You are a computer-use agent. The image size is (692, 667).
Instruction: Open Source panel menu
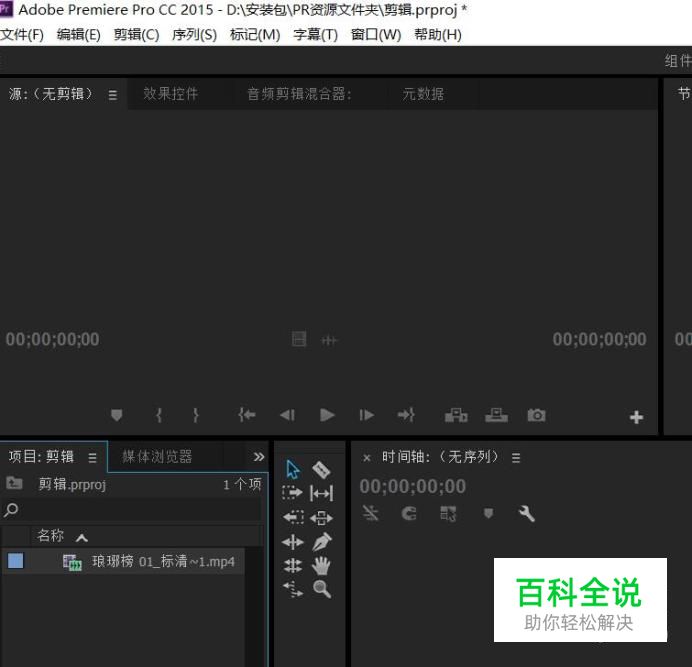click(113, 95)
